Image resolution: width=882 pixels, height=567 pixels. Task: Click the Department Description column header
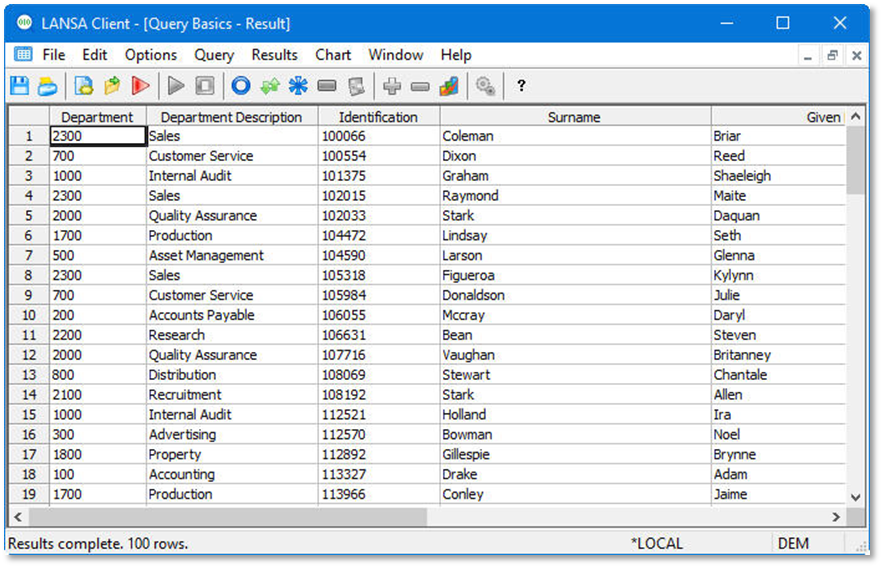[231, 117]
